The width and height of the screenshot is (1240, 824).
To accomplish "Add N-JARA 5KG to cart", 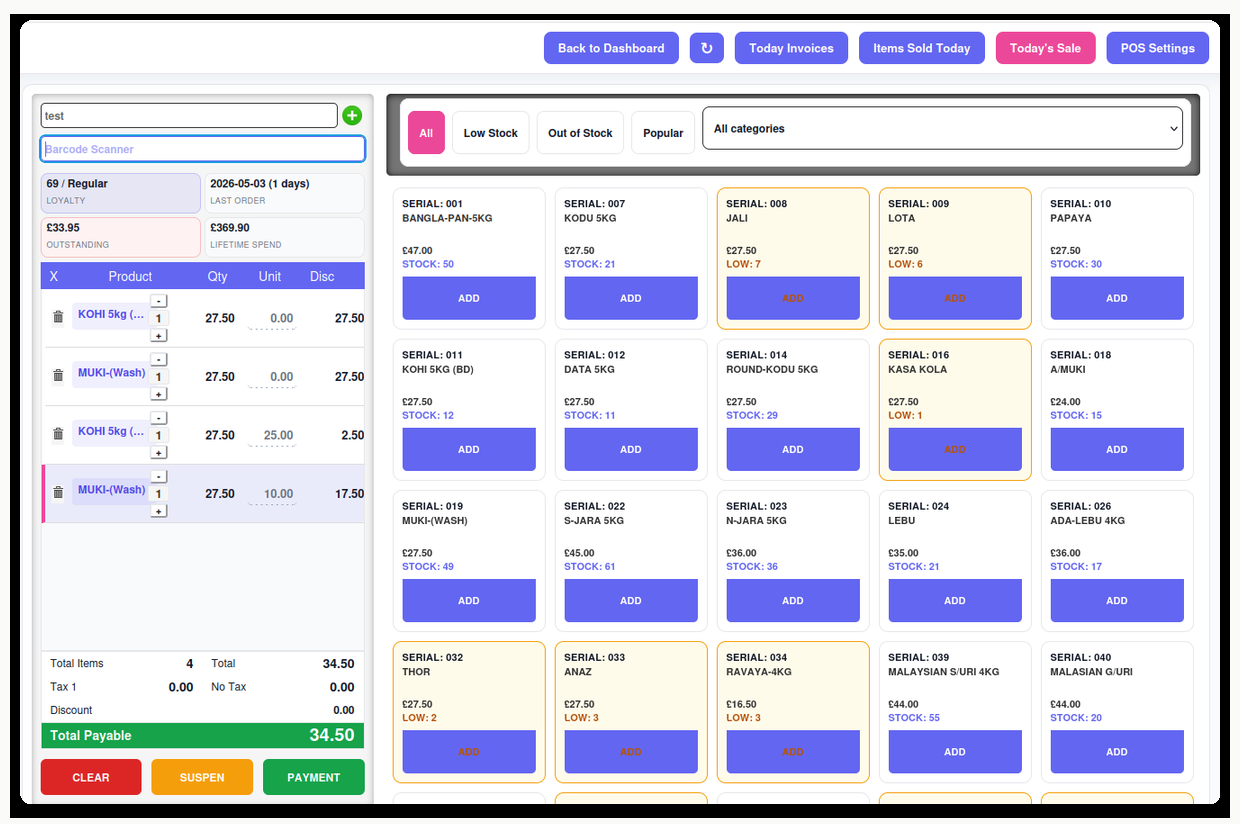I will pyautogui.click(x=793, y=600).
